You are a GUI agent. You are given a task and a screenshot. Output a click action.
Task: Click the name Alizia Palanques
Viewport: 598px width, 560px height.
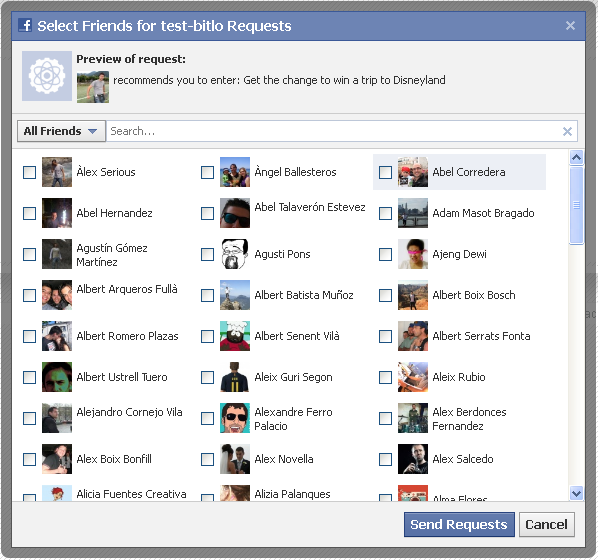click(x=292, y=494)
